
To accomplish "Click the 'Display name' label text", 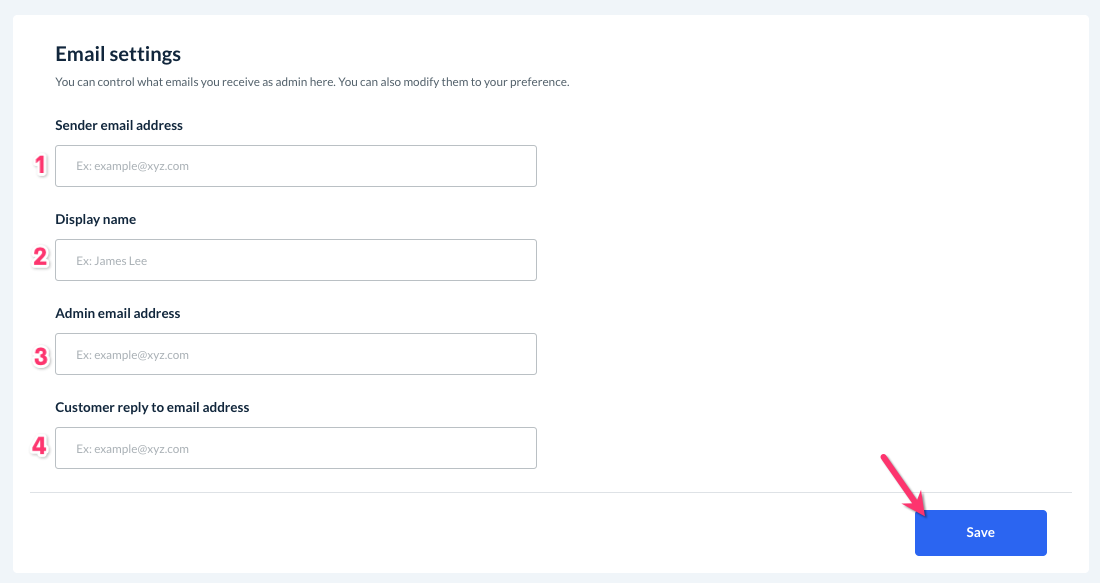I will pos(95,219).
